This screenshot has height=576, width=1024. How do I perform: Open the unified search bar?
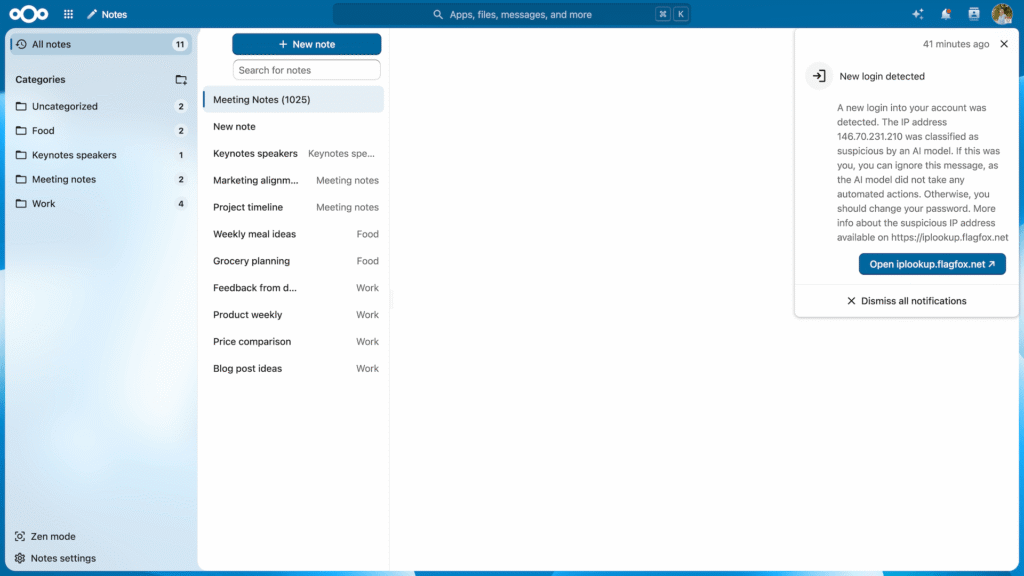pyautogui.click(x=512, y=14)
